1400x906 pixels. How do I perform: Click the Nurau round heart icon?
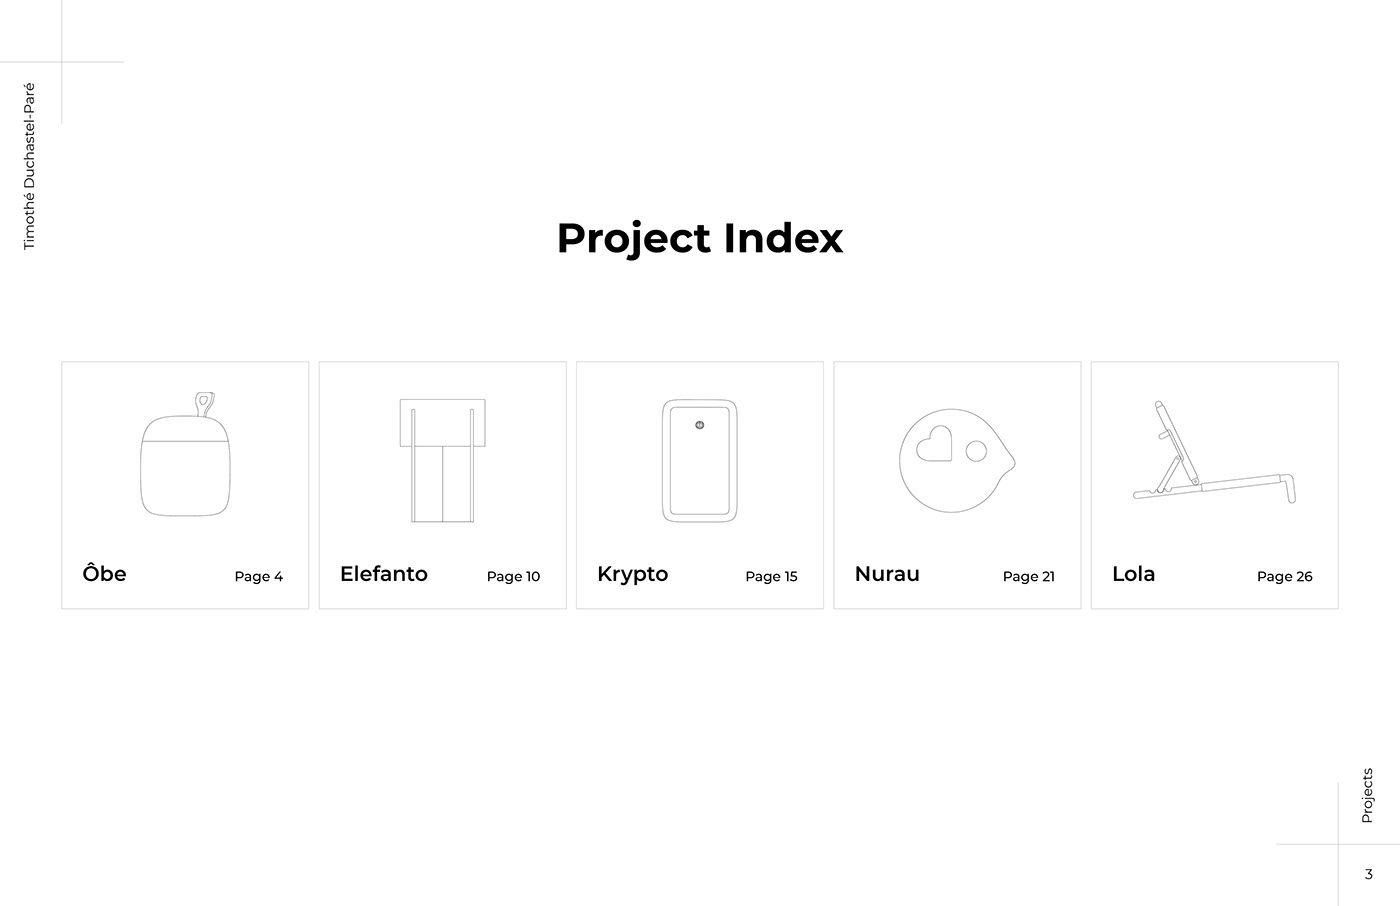(x=955, y=460)
